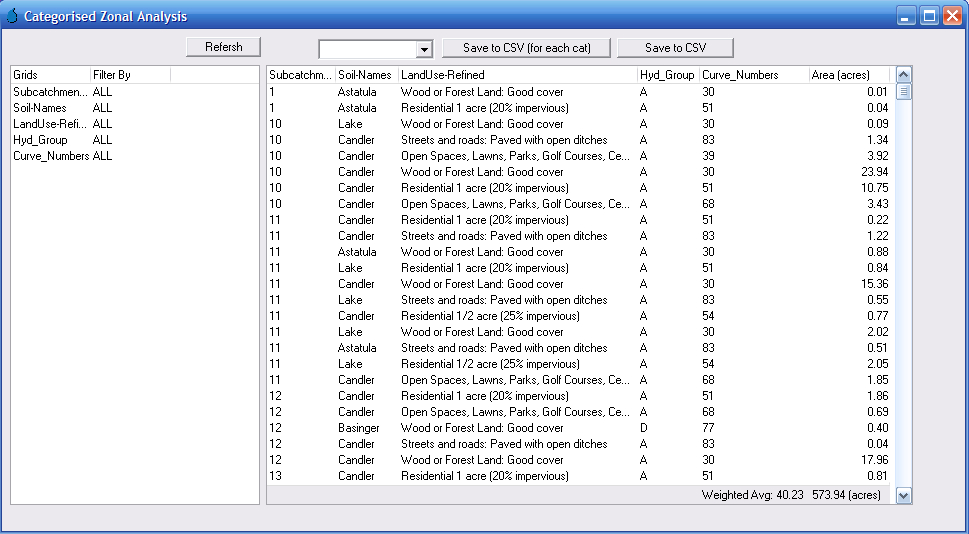Select row with area 1.34
The height and width of the screenshot is (534, 969).
579,140
